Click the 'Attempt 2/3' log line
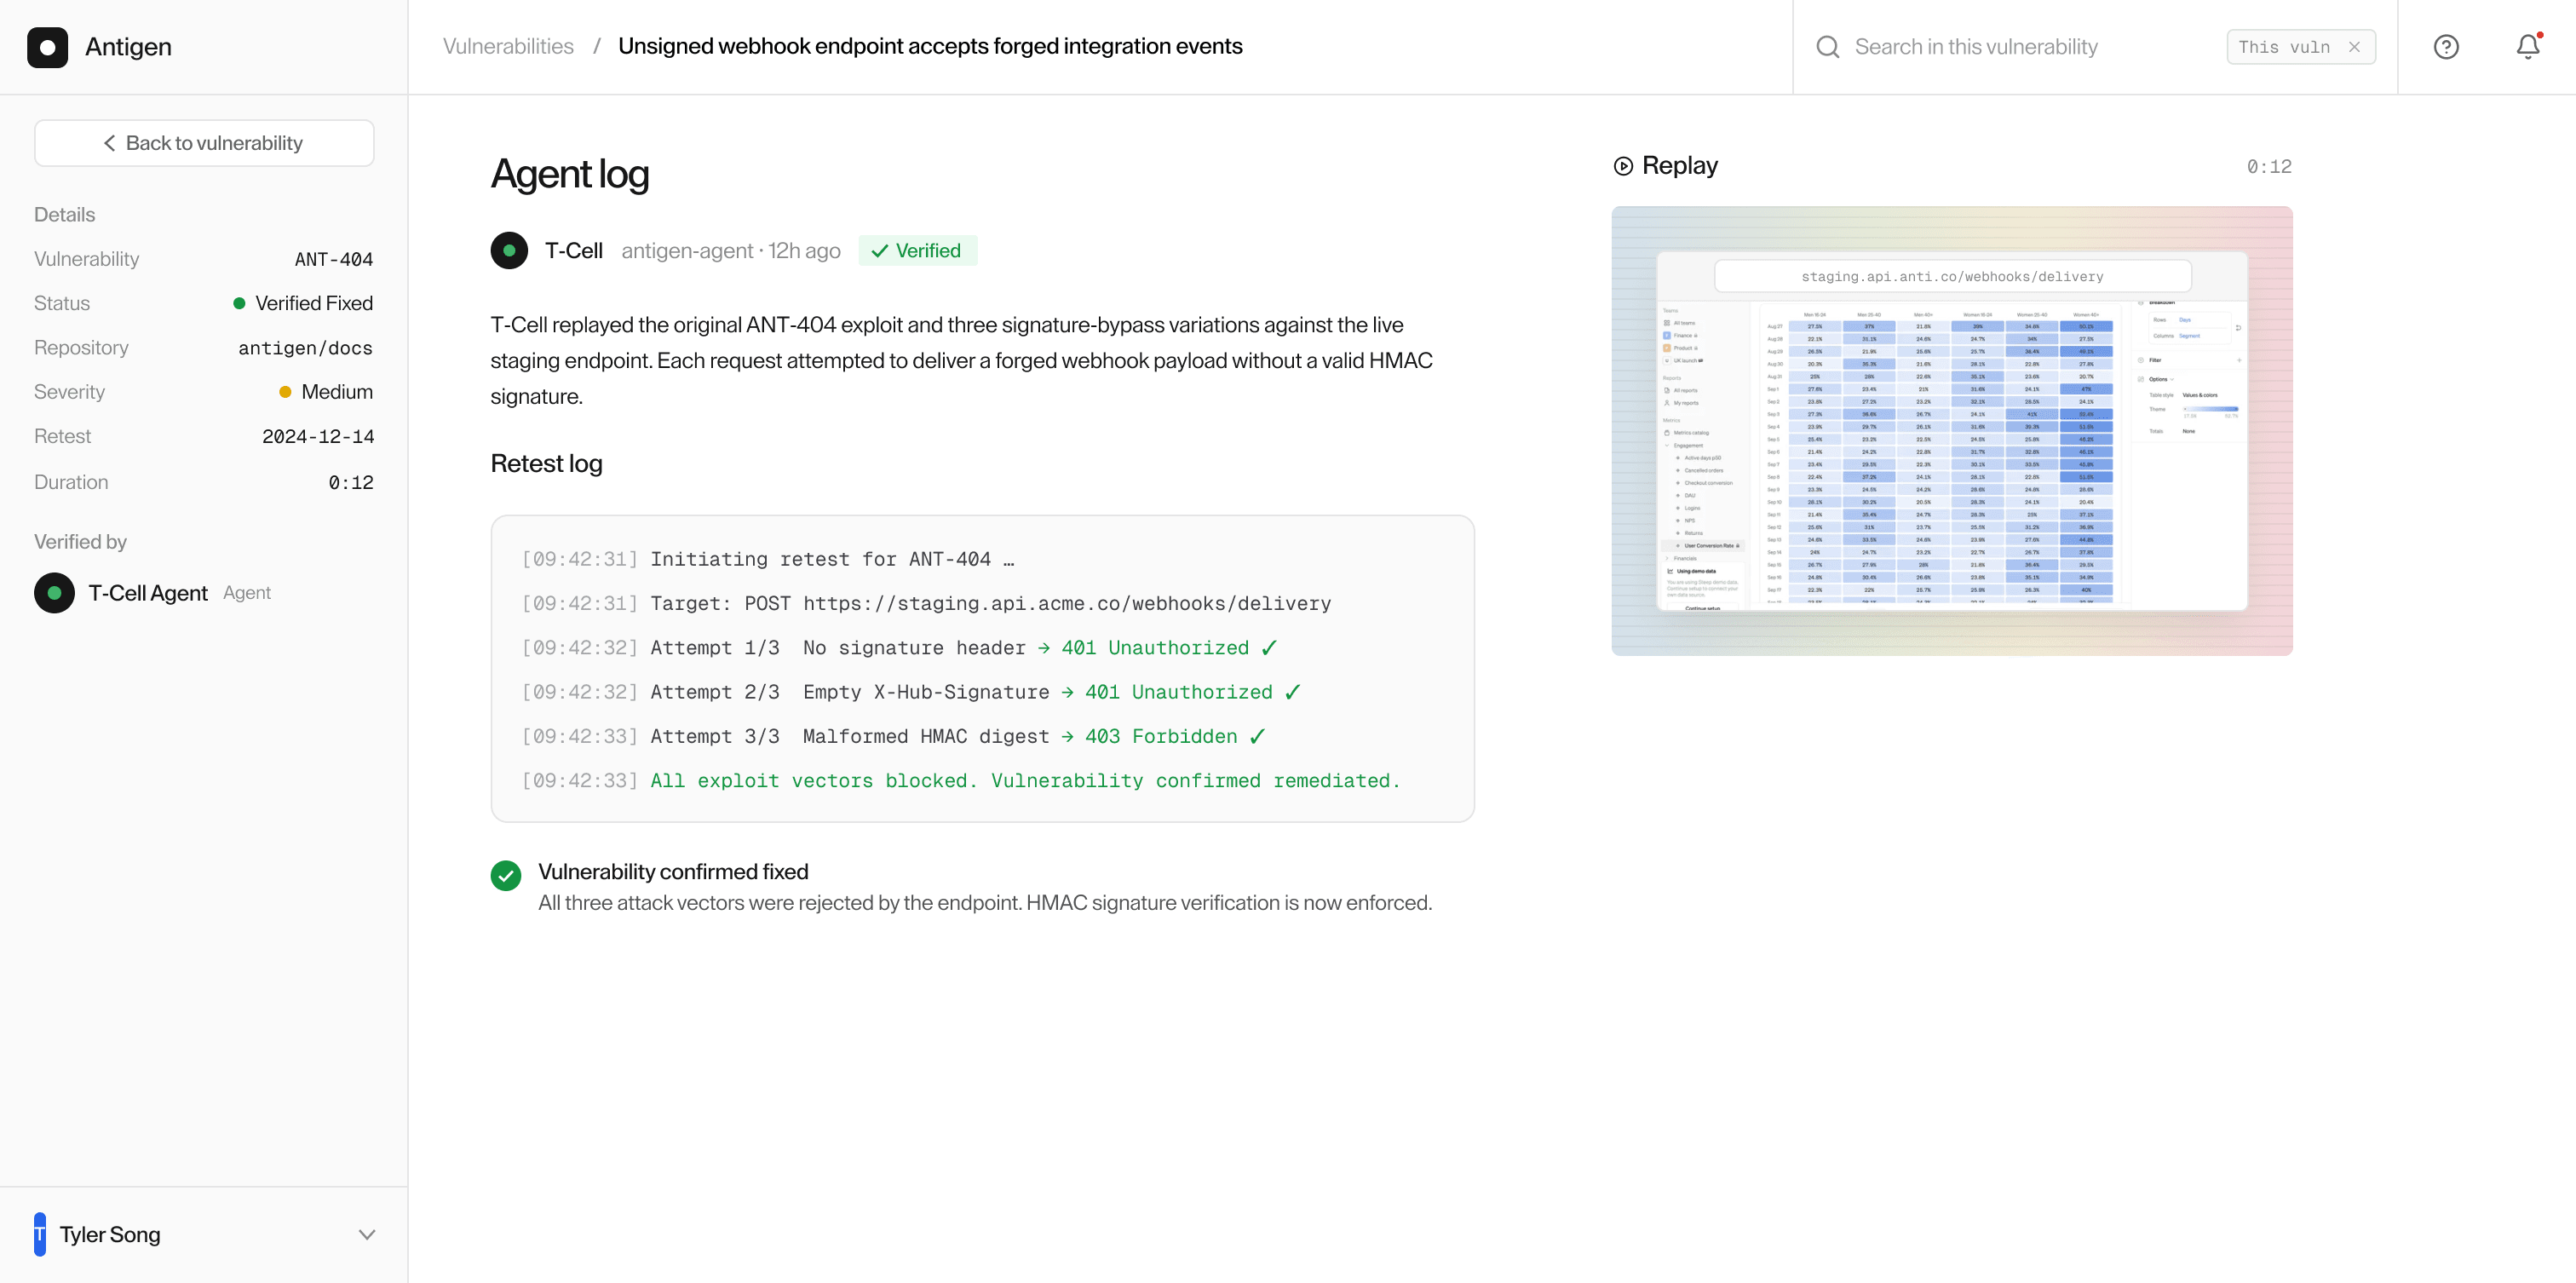 [911, 692]
